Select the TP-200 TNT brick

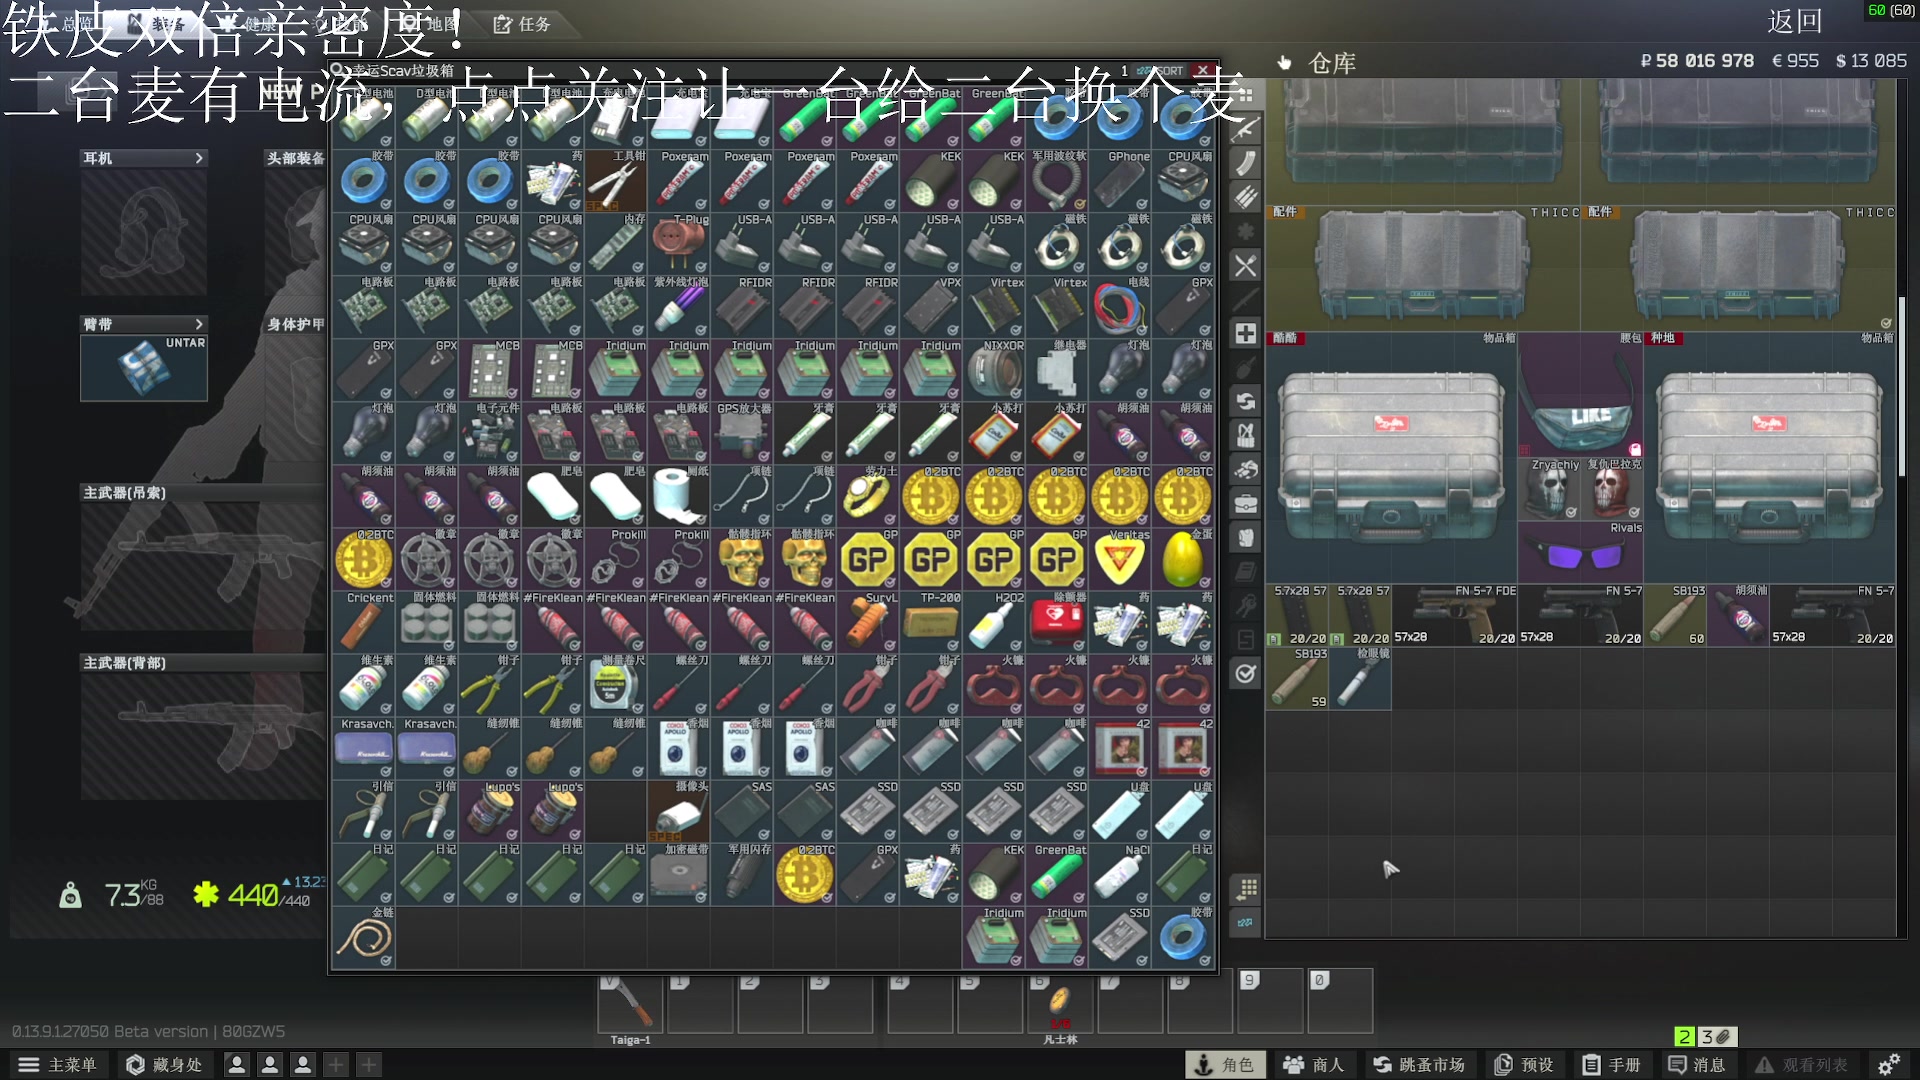(x=931, y=622)
